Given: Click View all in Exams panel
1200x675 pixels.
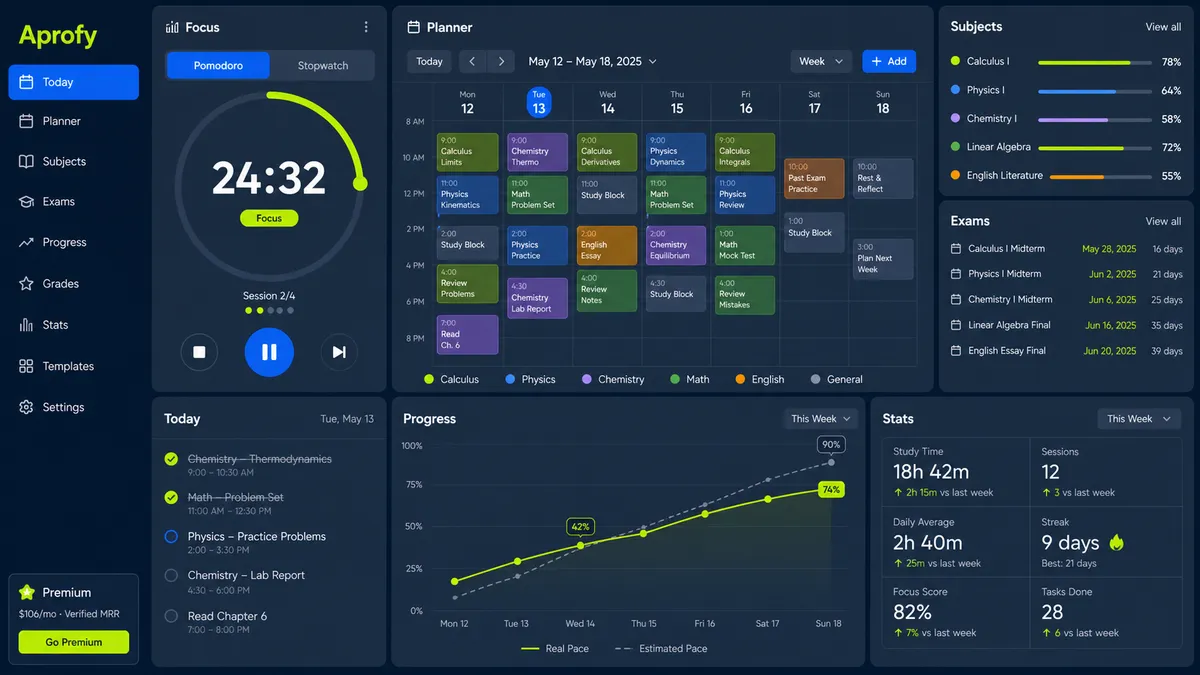Looking at the screenshot, I should [x=1163, y=221].
